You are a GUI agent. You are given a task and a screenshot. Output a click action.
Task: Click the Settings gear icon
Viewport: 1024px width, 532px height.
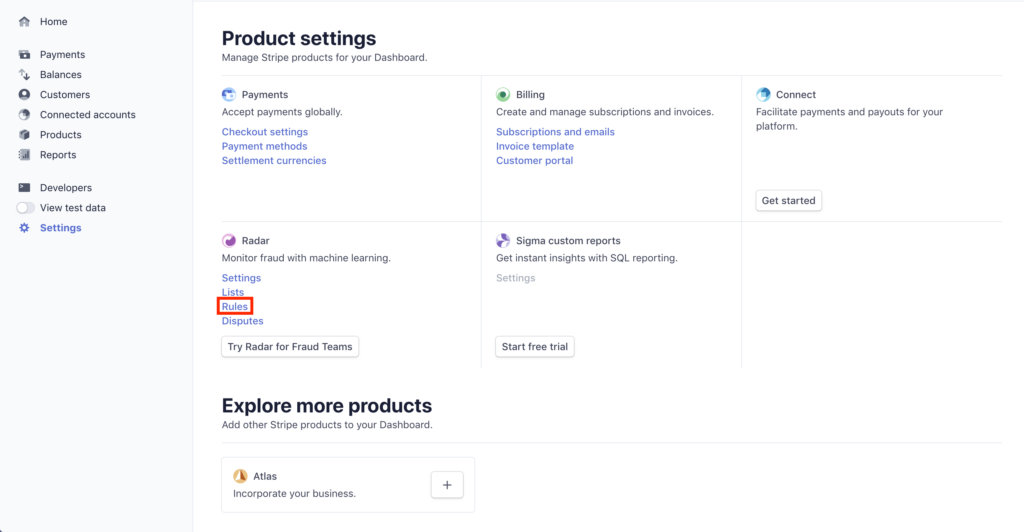(x=24, y=228)
